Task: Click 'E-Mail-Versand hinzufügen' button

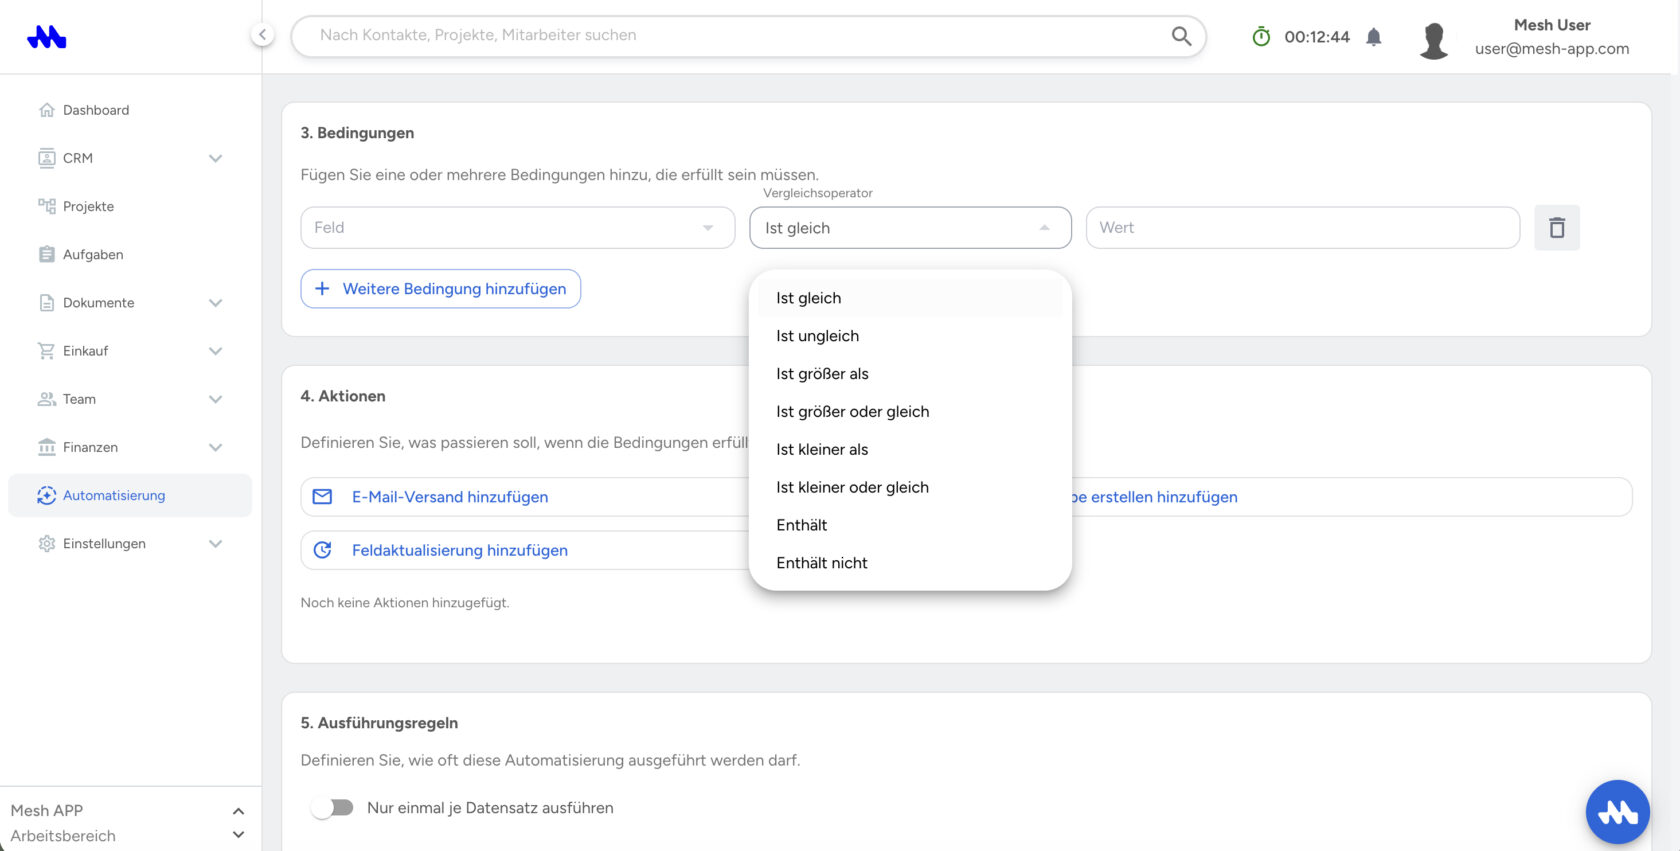Action: point(524,497)
